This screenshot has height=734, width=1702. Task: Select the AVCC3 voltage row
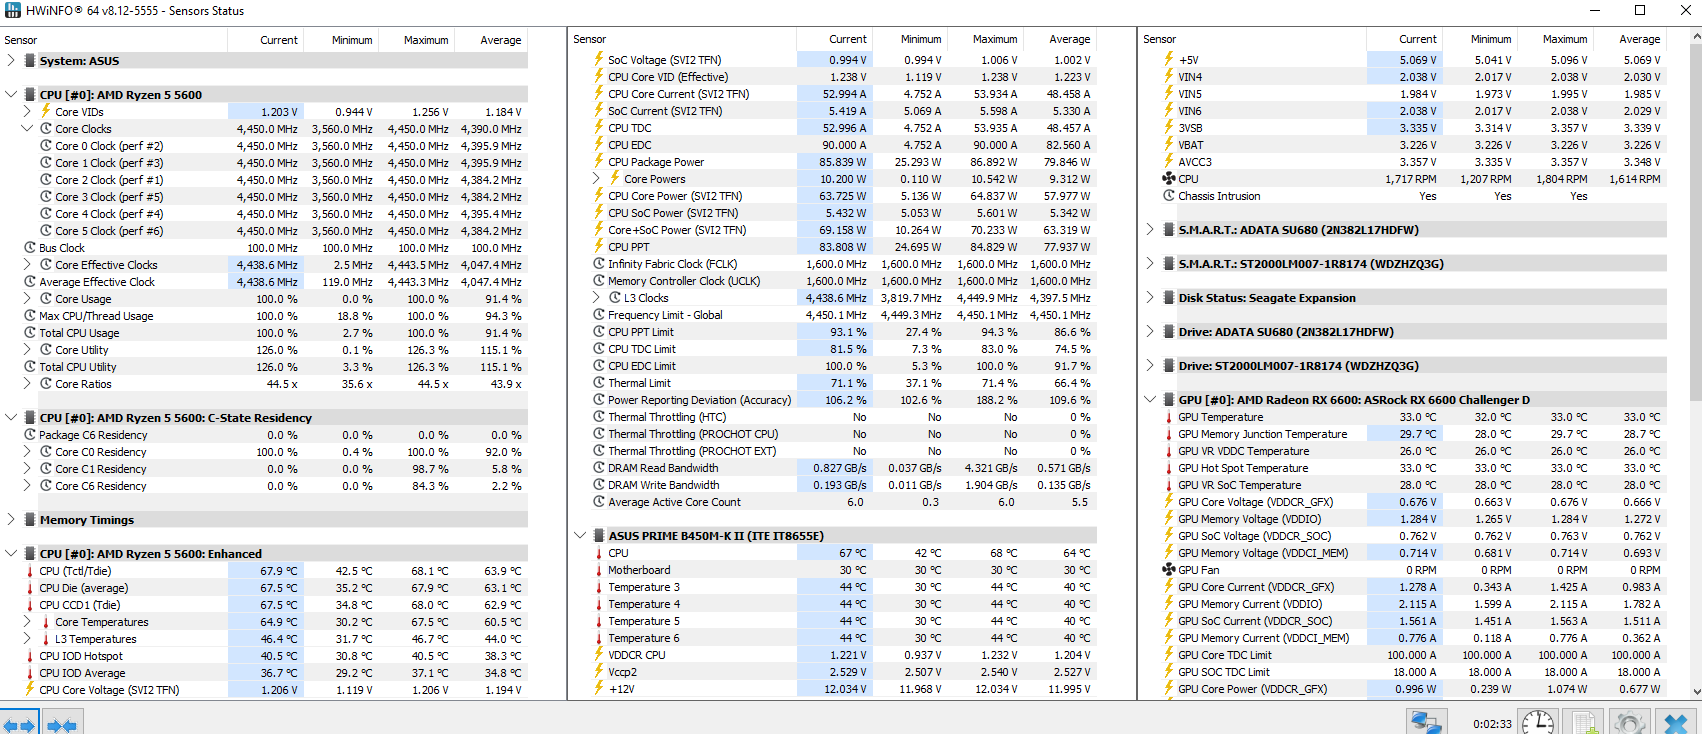point(1413,162)
